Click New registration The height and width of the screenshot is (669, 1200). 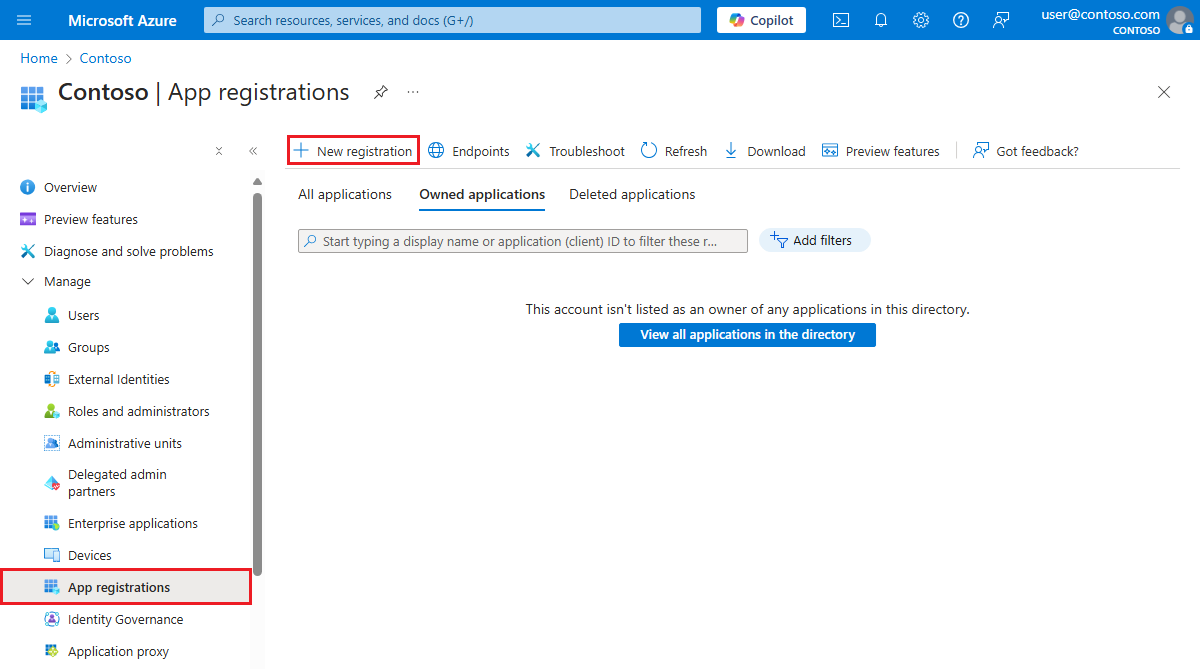pos(353,151)
